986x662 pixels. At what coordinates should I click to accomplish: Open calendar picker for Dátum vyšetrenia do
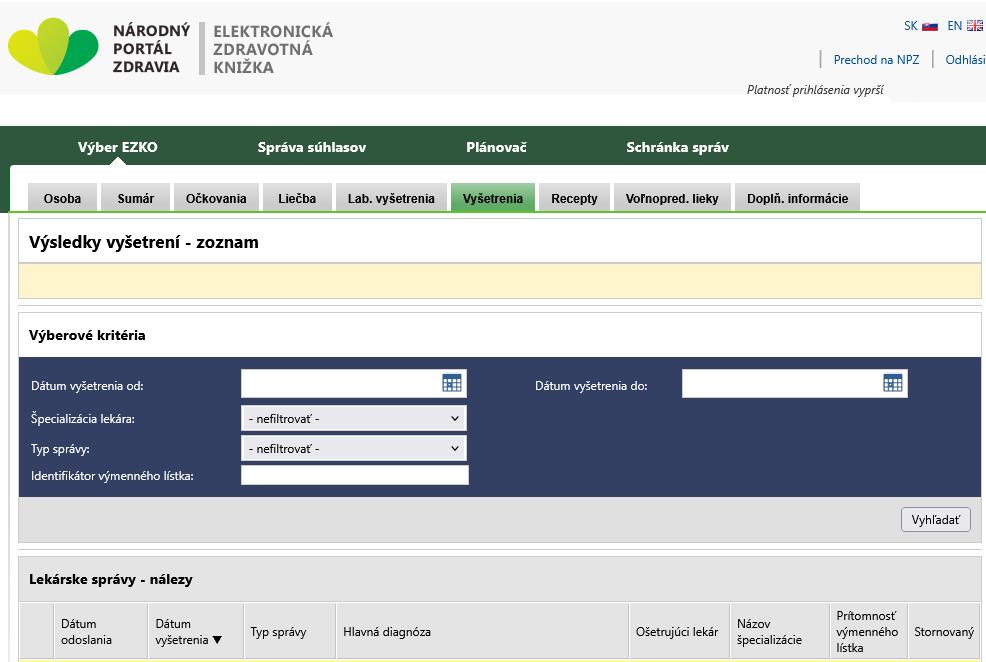click(893, 383)
